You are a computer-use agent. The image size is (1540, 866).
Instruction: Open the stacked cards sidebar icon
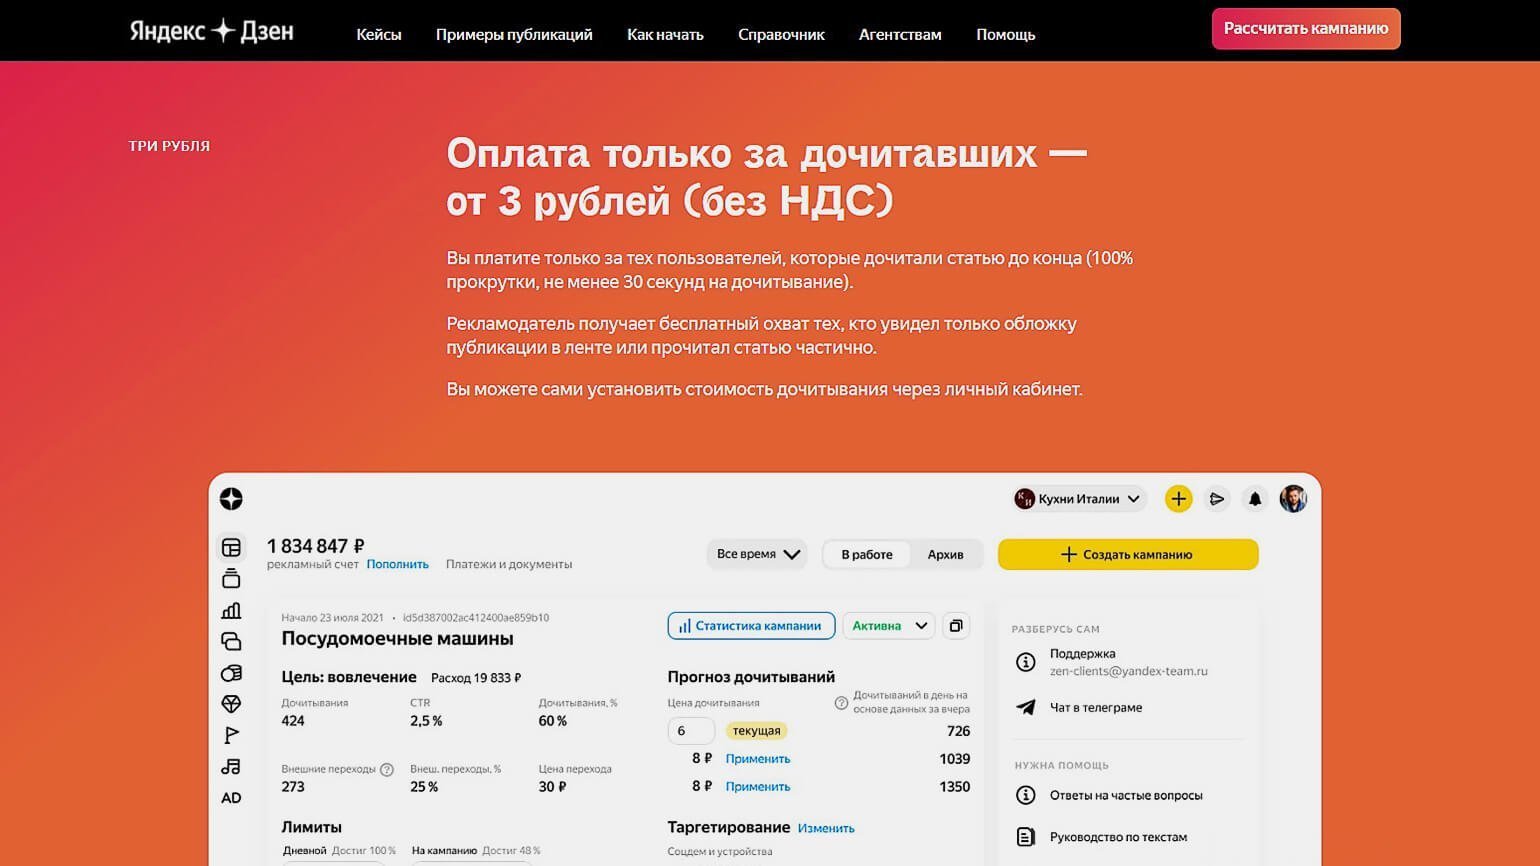[x=231, y=578]
